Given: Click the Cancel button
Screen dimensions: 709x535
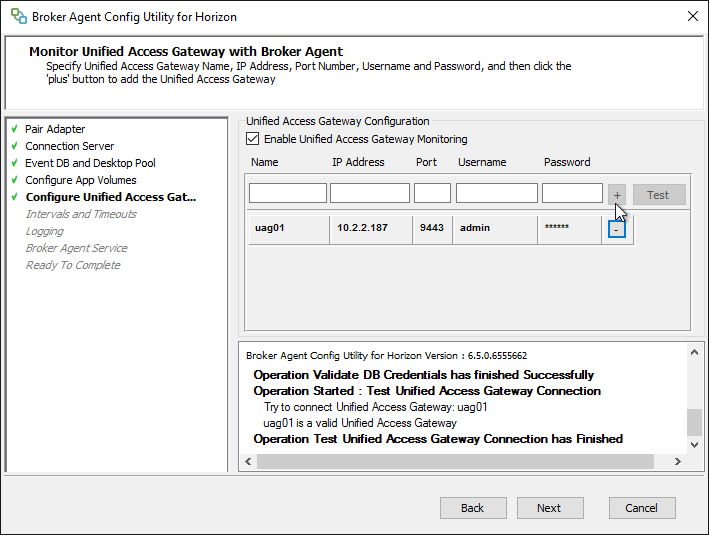Looking at the screenshot, I should [x=642, y=508].
